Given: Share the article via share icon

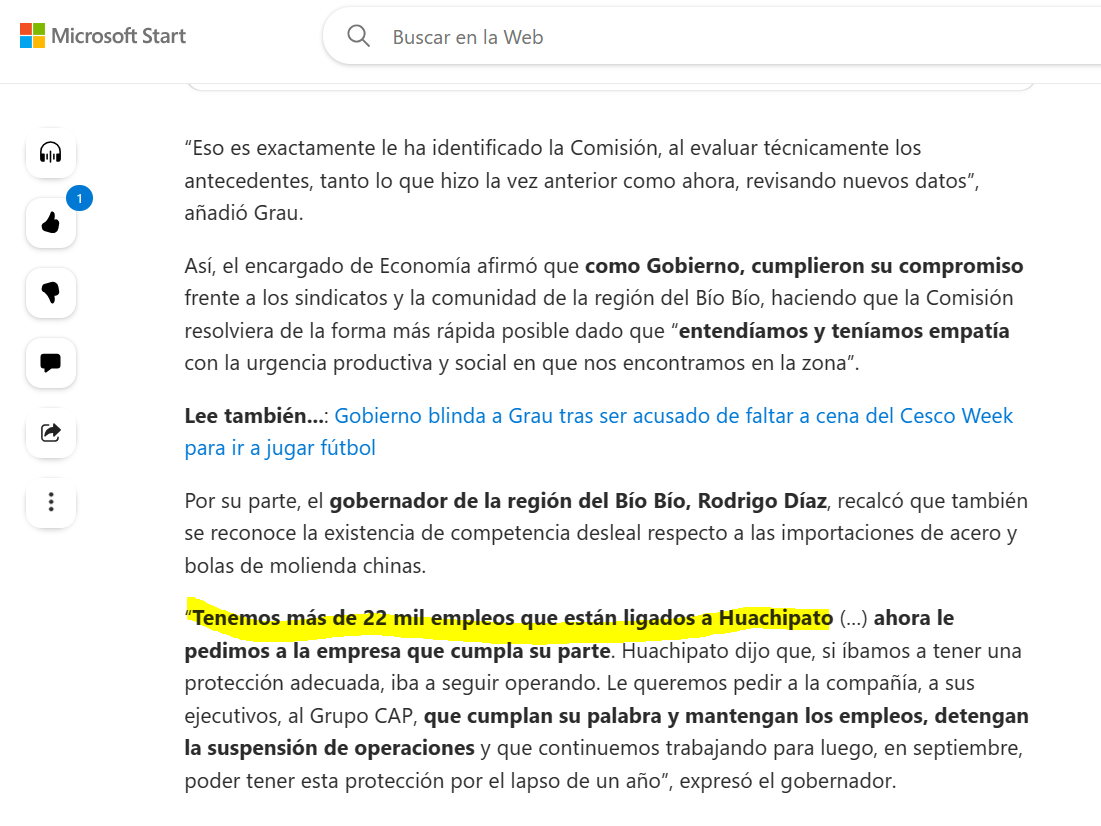Looking at the screenshot, I should [51, 432].
